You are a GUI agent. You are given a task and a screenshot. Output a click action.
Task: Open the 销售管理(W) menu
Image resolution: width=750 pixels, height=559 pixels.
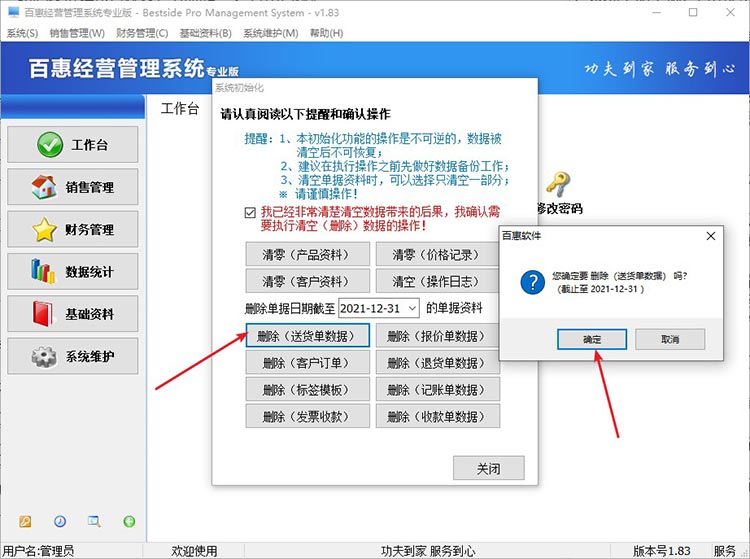[x=77, y=33]
